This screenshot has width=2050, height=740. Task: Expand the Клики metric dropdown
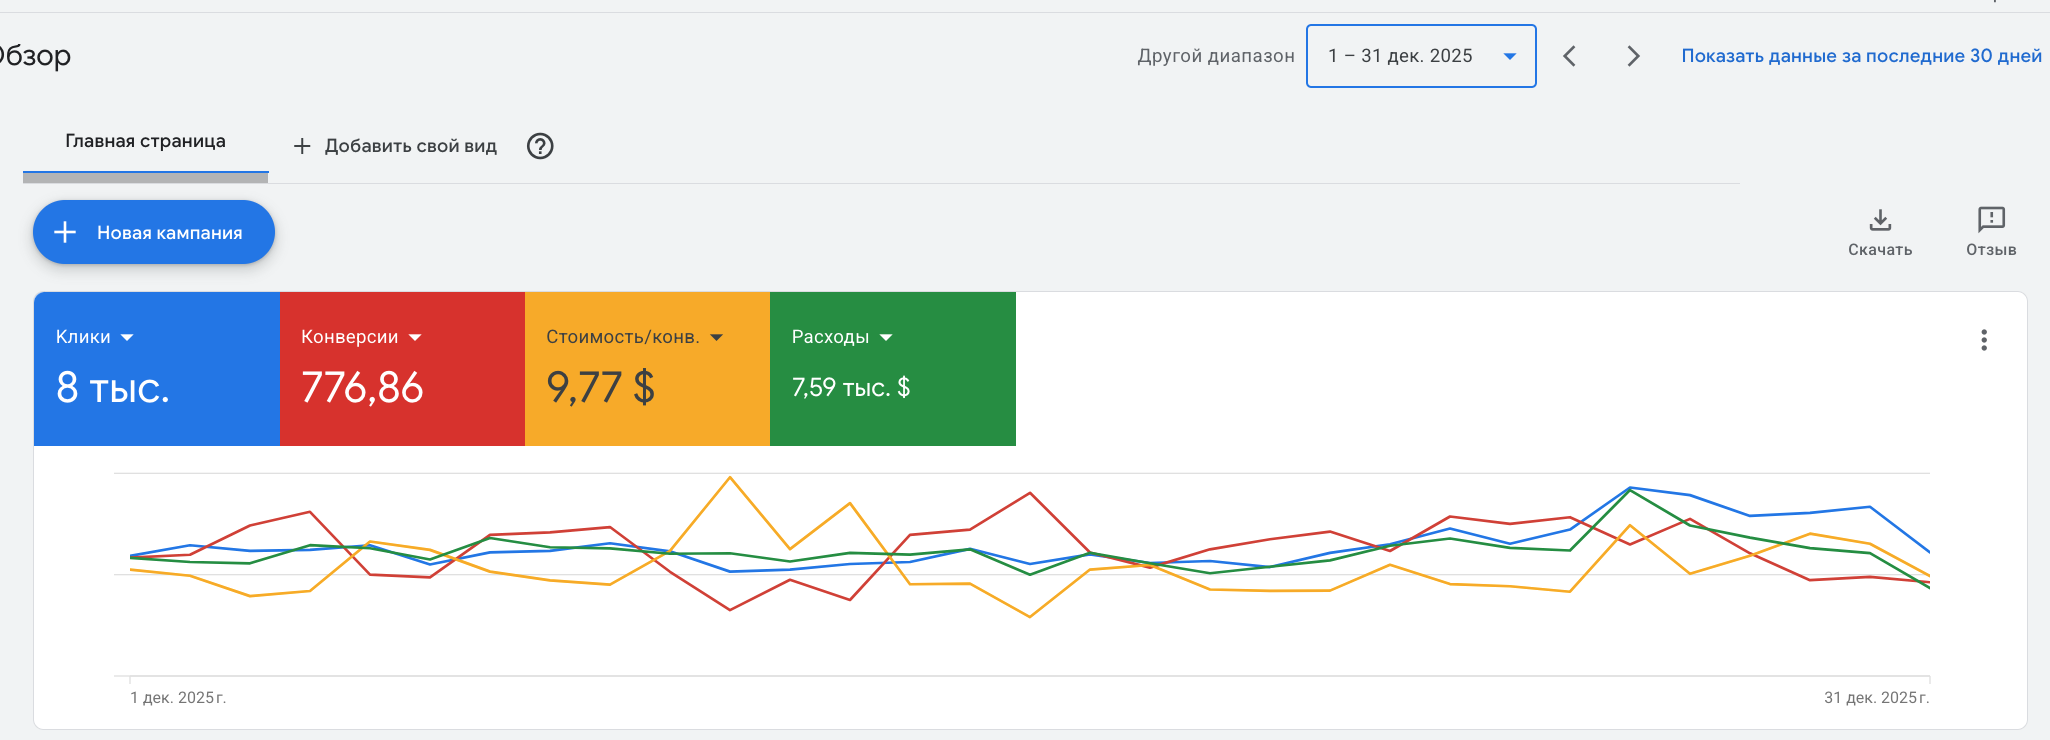click(x=95, y=337)
